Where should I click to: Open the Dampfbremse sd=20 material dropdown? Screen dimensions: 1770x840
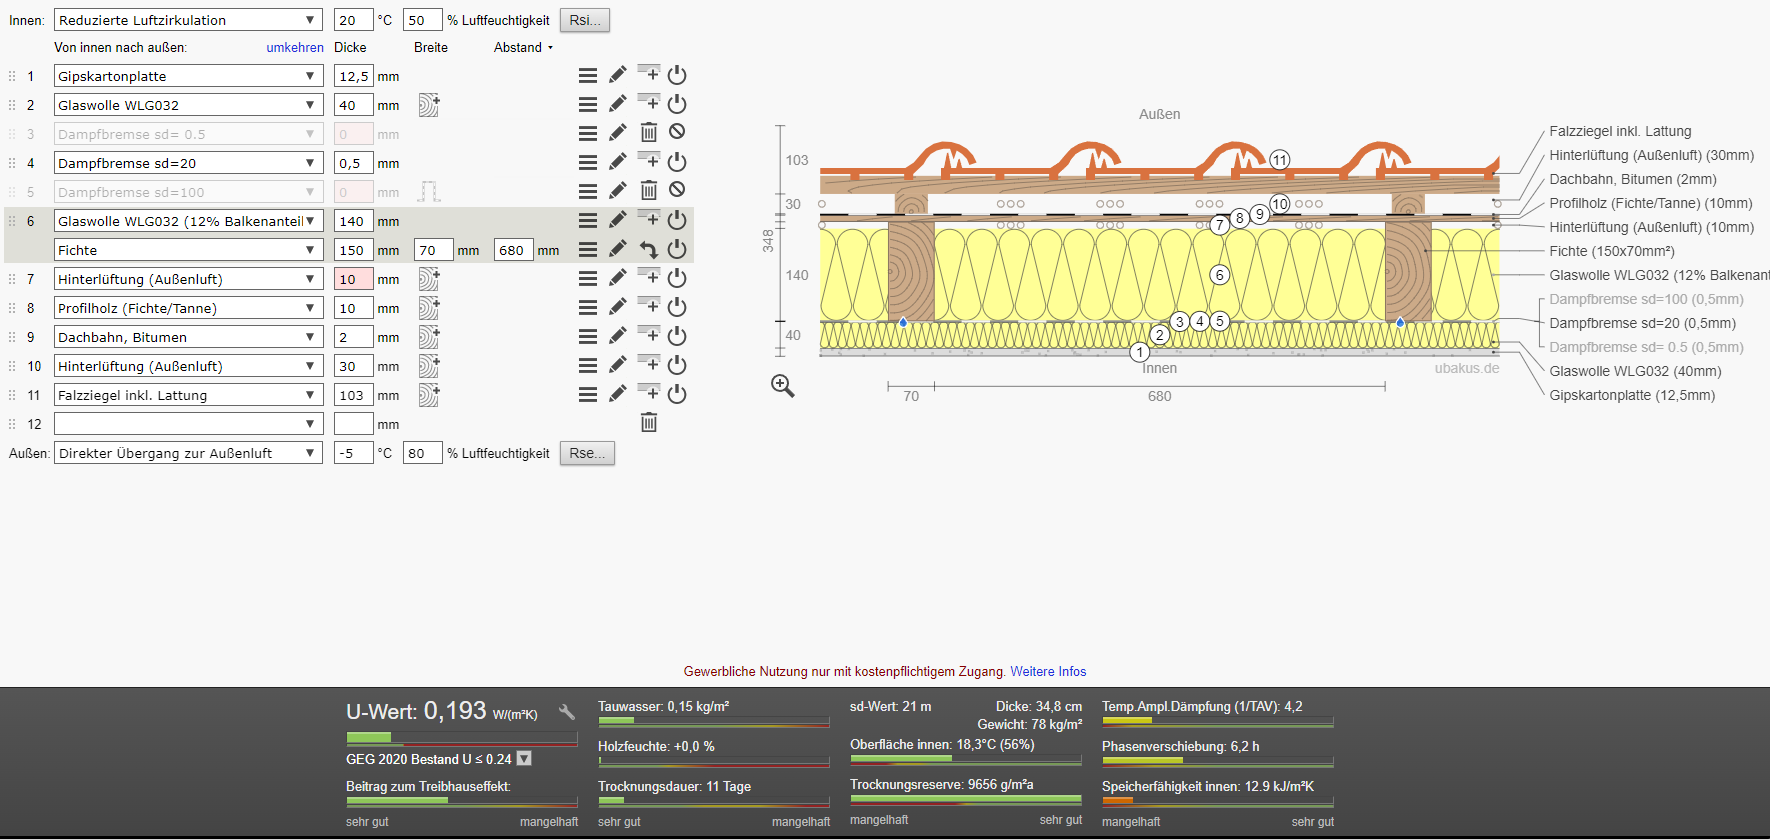(188, 163)
